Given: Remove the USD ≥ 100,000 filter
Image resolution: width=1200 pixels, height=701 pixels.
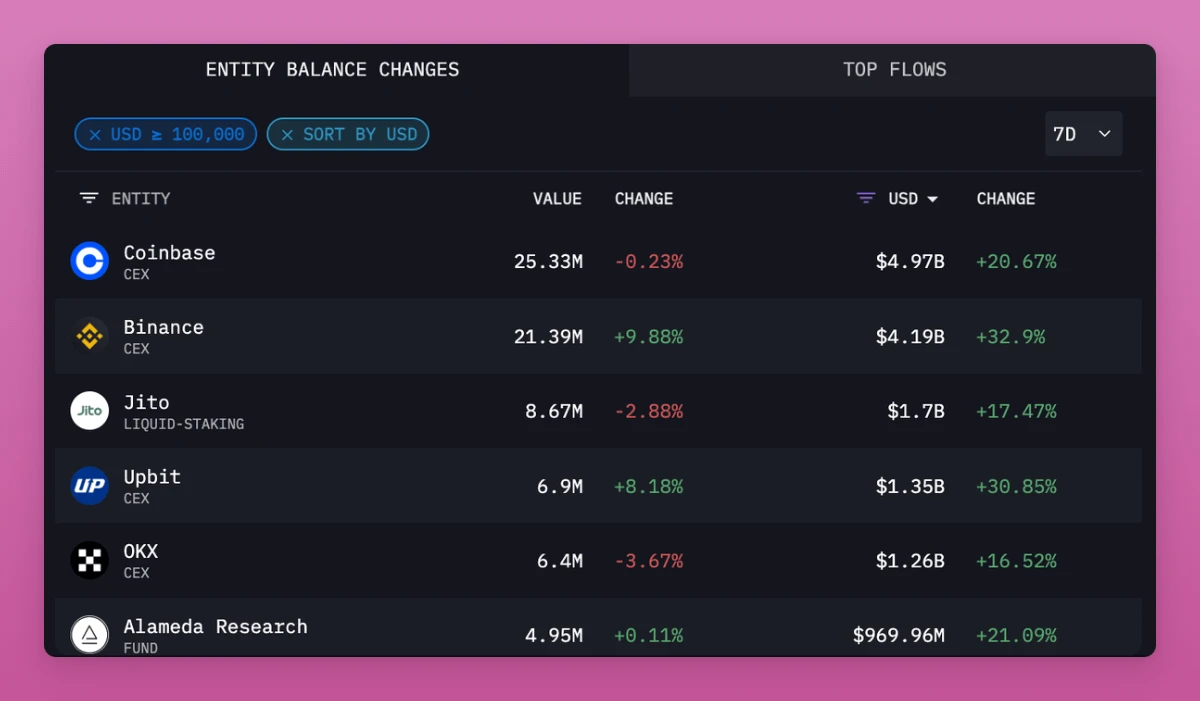Looking at the screenshot, I should (x=95, y=135).
